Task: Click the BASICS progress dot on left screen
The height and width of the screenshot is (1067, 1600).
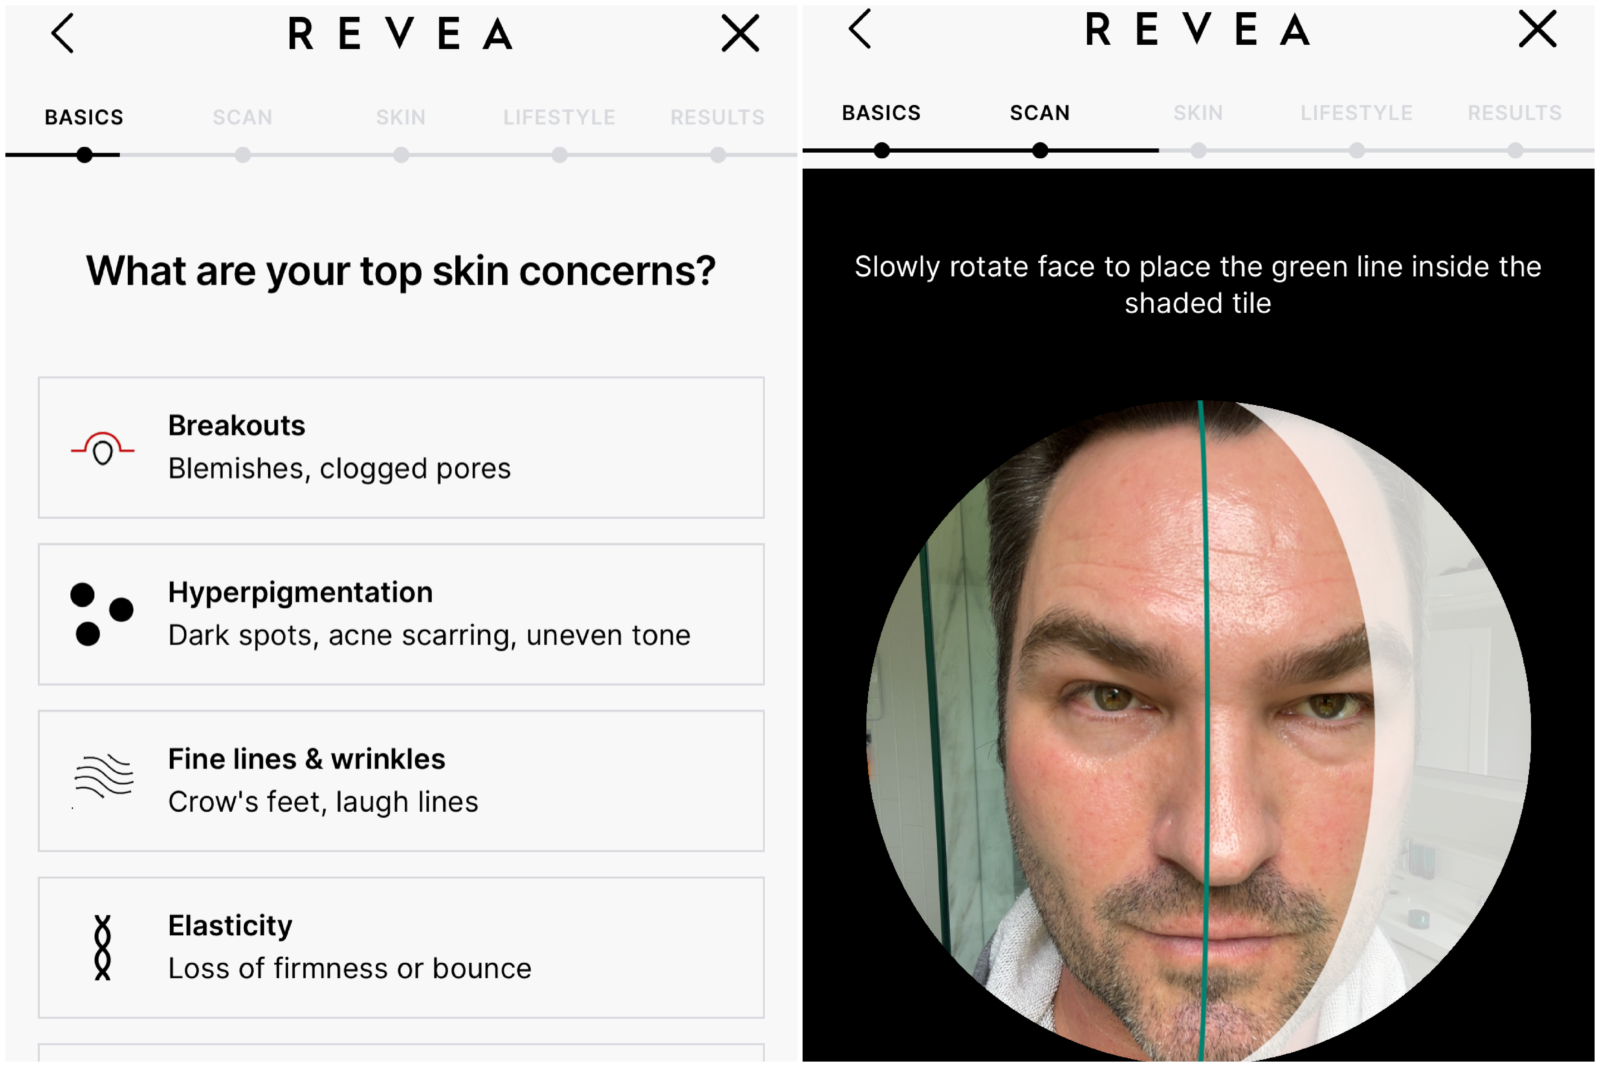Action: pyautogui.click(x=85, y=155)
